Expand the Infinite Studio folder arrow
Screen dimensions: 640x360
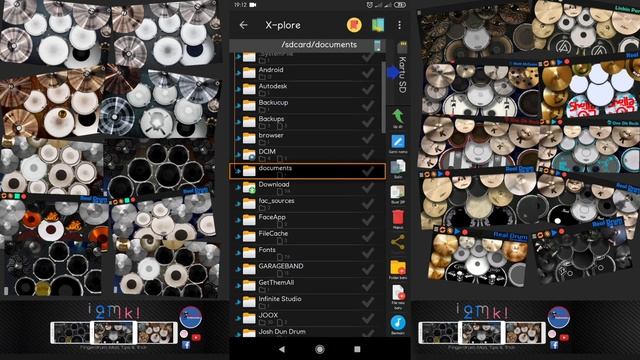coord(238,302)
